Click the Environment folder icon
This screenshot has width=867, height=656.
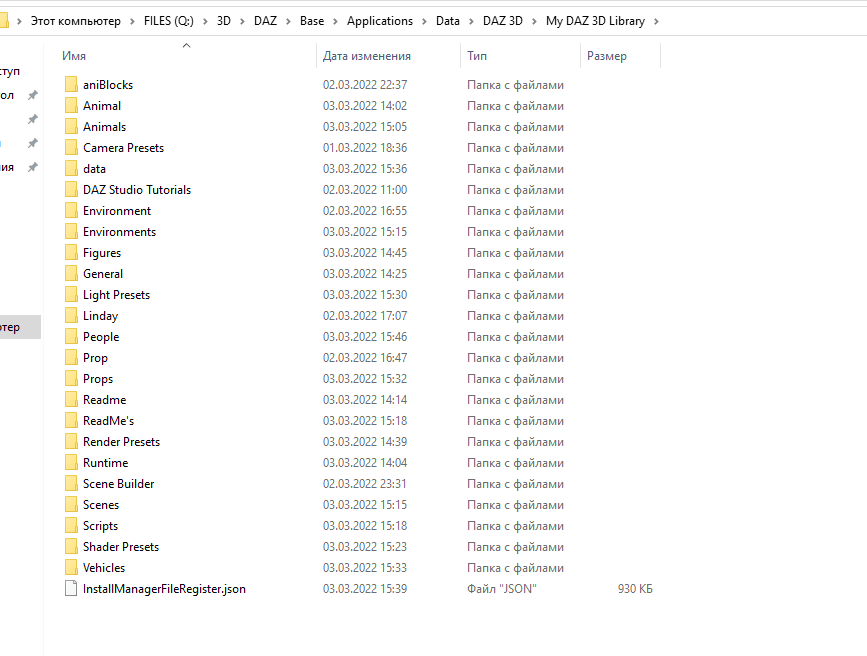[x=71, y=211]
